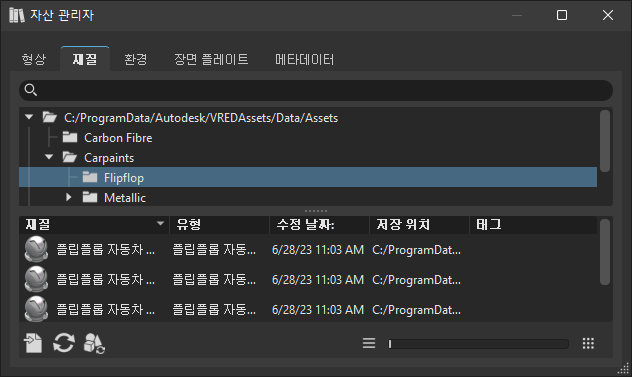Click the material list vertical scrollbar
The width and height of the screenshot is (632, 377).
coord(605,252)
